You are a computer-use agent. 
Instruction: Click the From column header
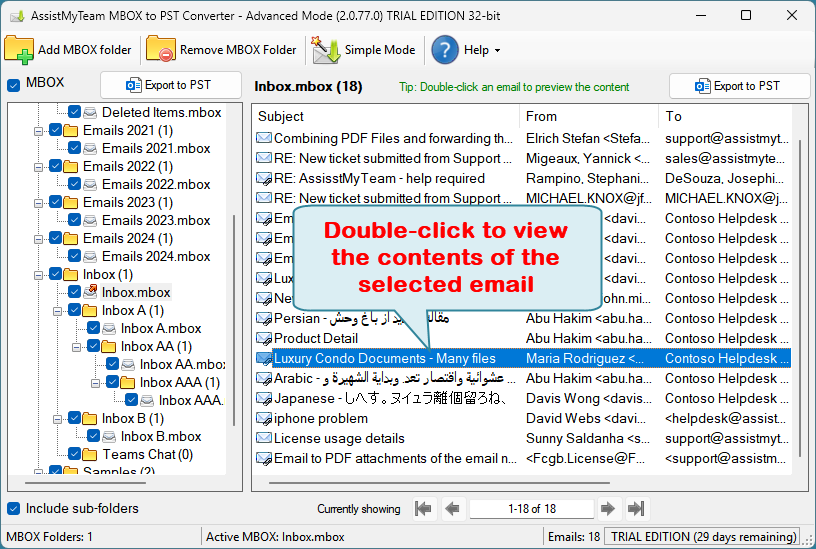pos(589,117)
